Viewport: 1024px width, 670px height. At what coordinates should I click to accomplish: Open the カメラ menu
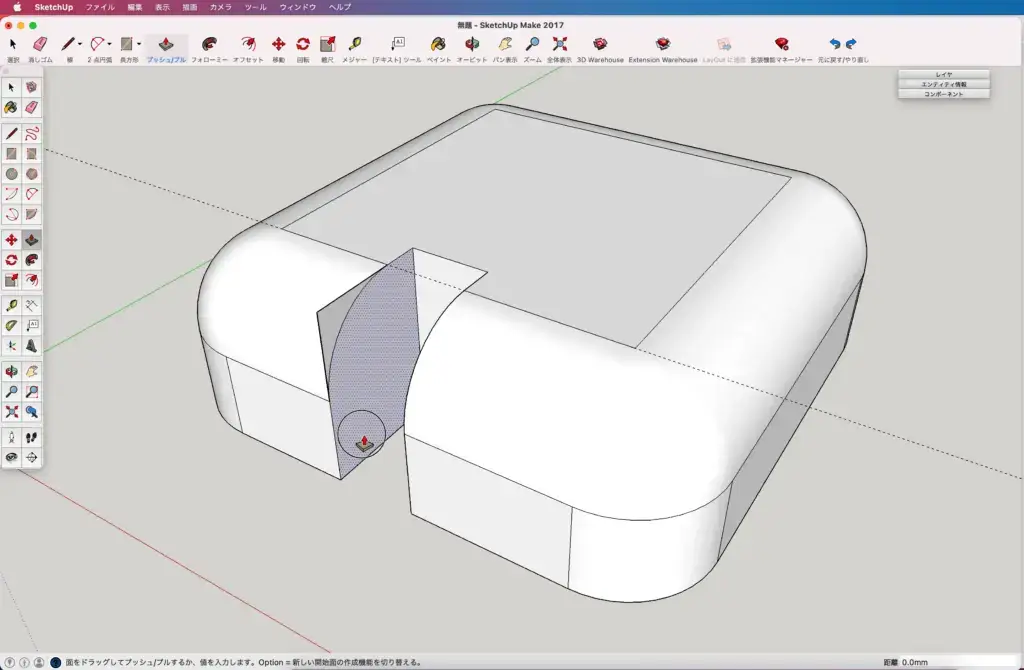point(220,7)
